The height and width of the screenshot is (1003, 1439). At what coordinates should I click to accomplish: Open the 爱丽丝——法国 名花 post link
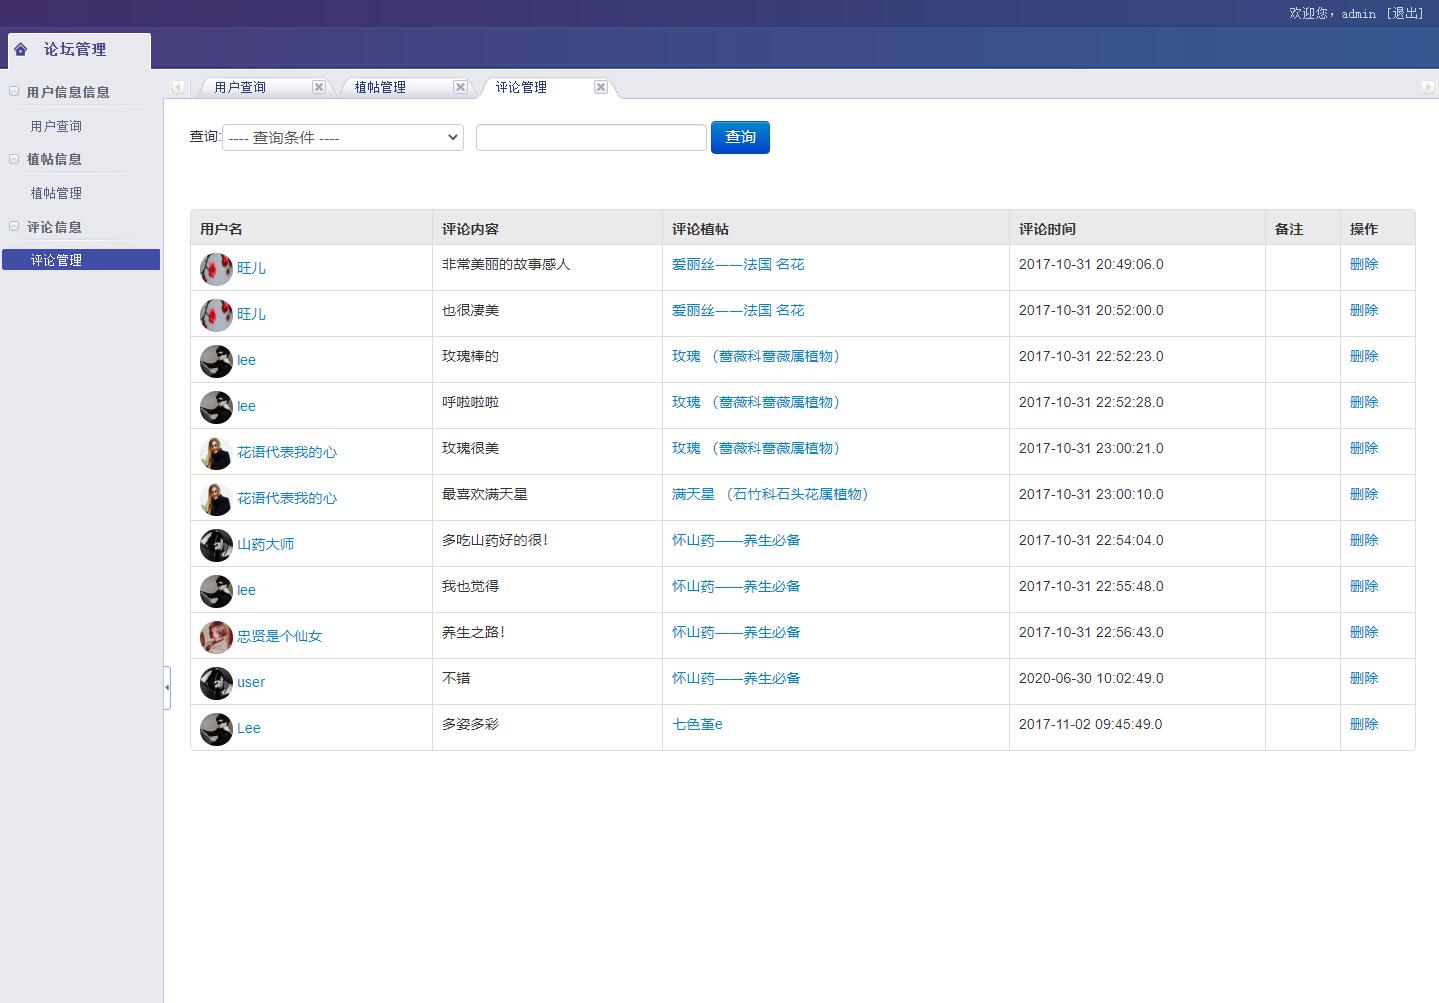(738, 264)
